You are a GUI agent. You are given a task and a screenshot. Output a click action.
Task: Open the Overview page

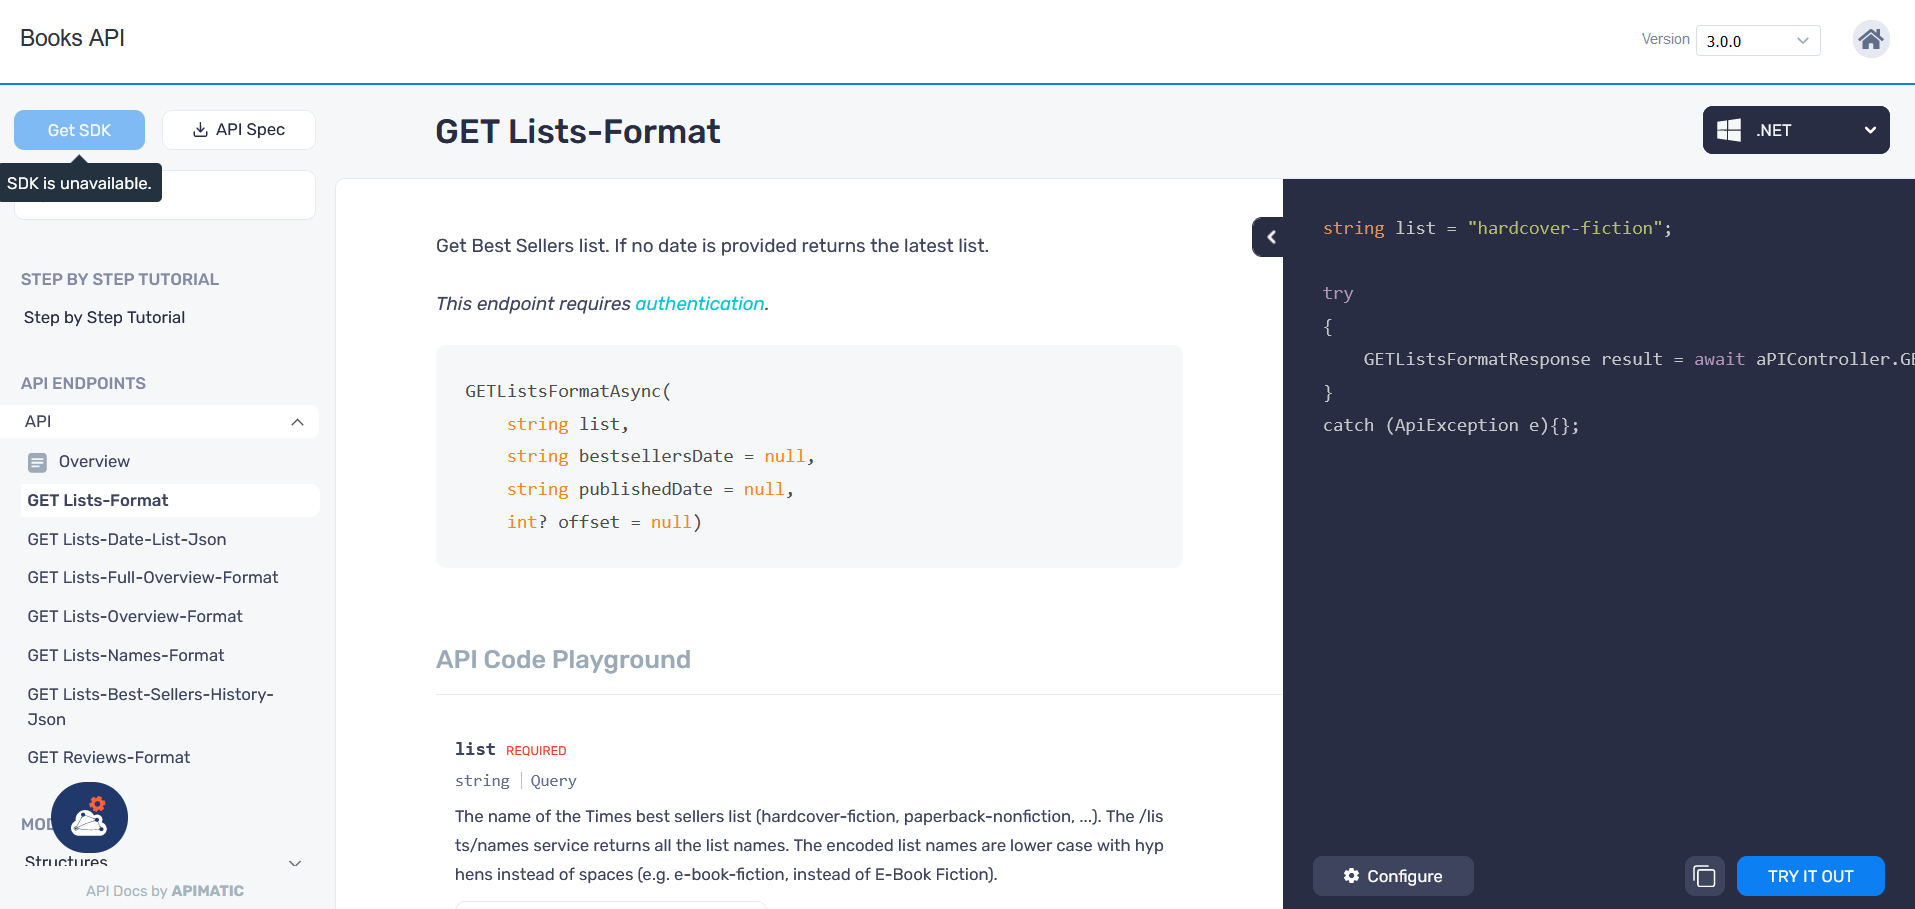click(x=94, y=461)
